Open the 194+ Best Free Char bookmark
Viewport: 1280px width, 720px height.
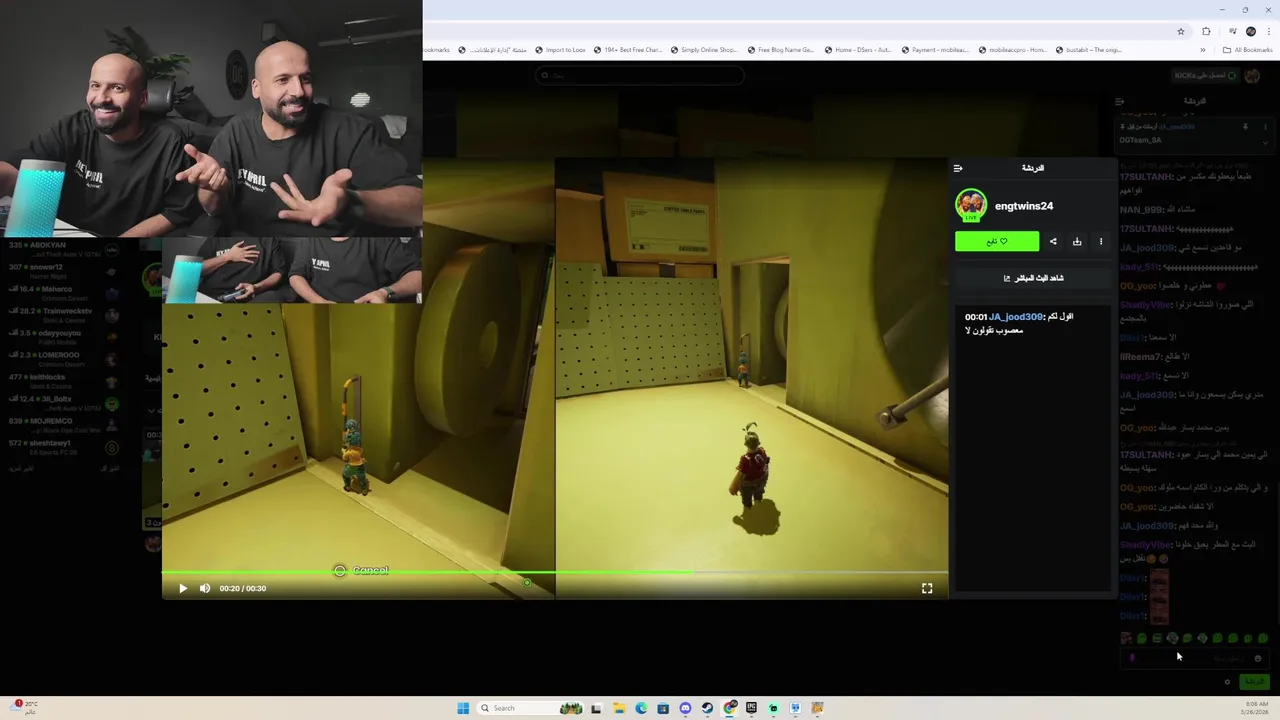pyautogui.click(x=627, y=50)
